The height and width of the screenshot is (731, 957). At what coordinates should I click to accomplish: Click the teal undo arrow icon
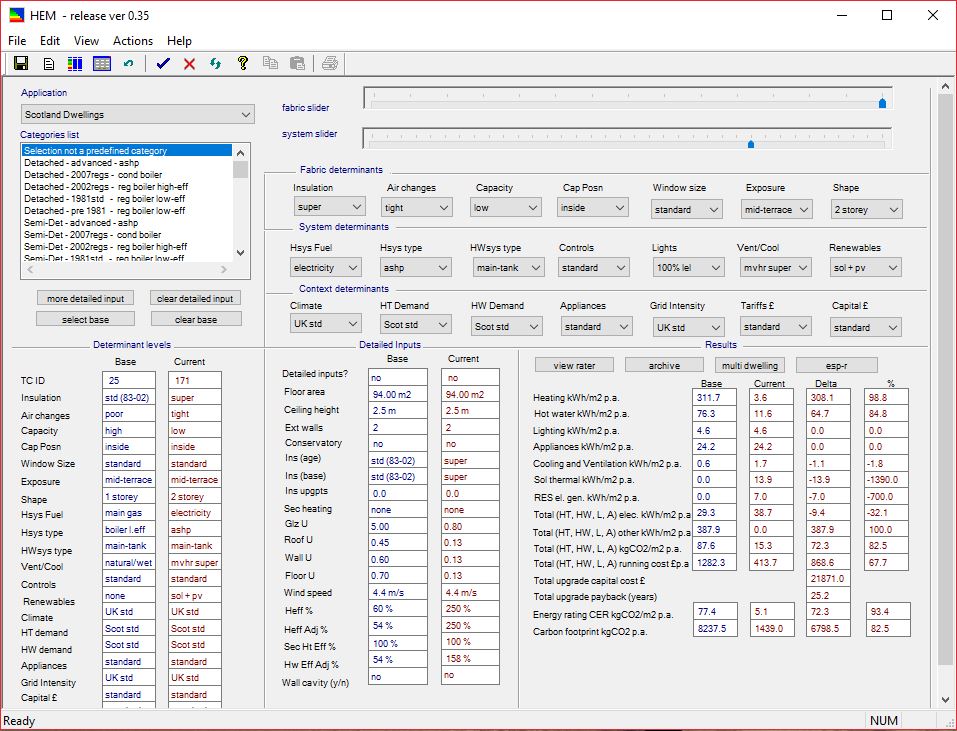[x=128, y=64]
